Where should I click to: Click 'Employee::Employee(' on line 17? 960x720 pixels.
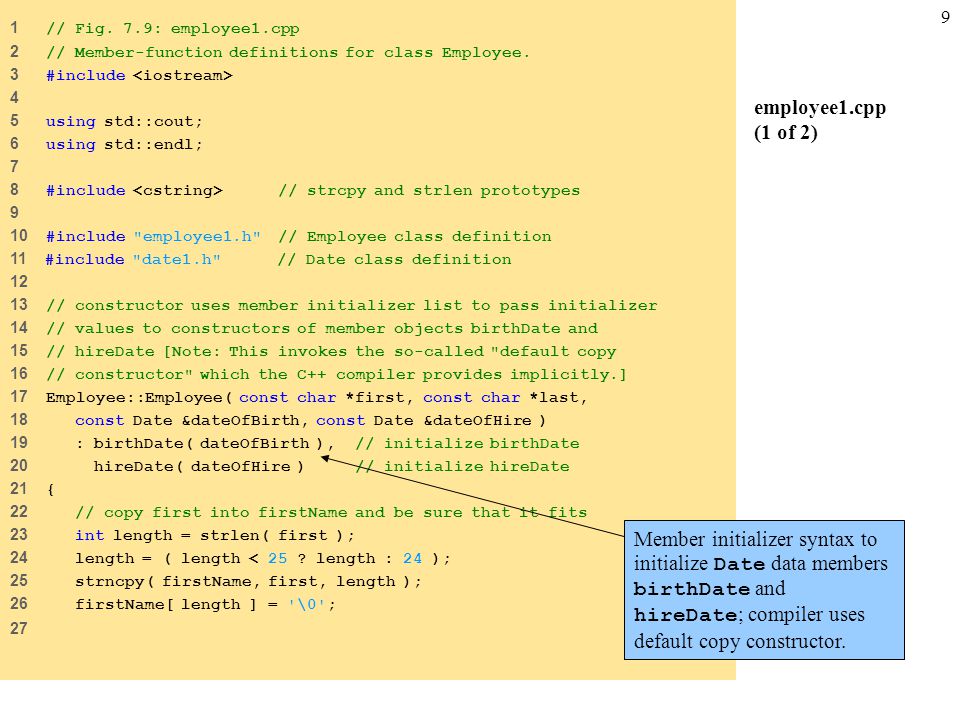click(x=139, y=397)
